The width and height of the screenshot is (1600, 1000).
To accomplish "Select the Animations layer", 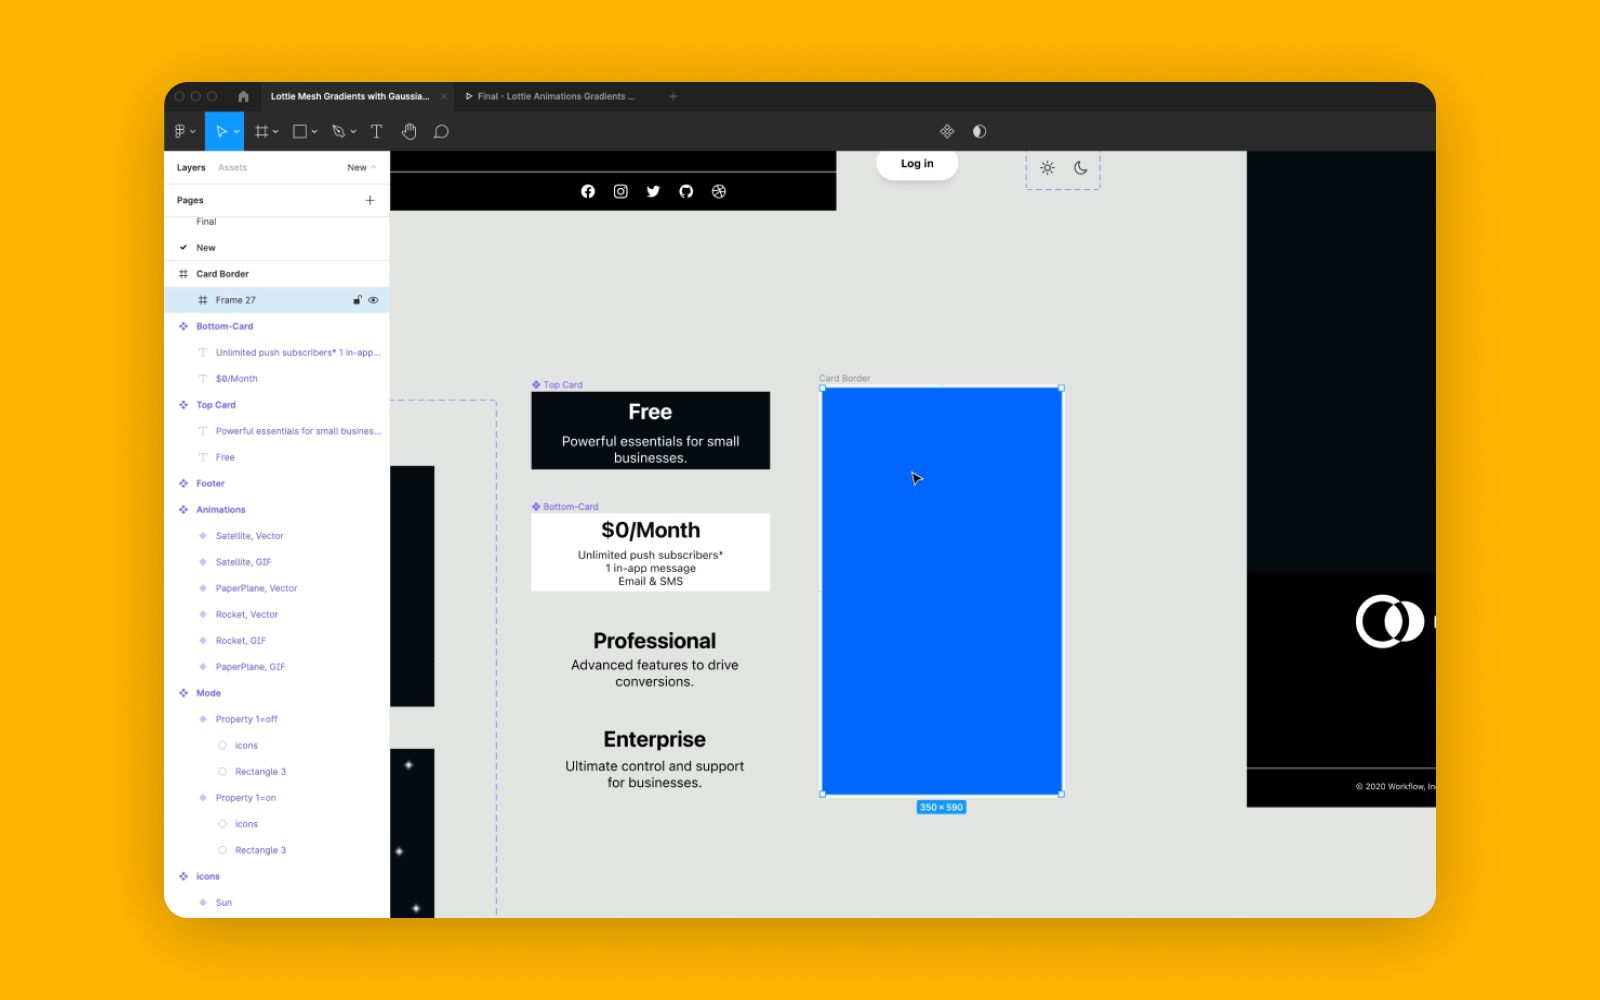I will tap(221, 510).
